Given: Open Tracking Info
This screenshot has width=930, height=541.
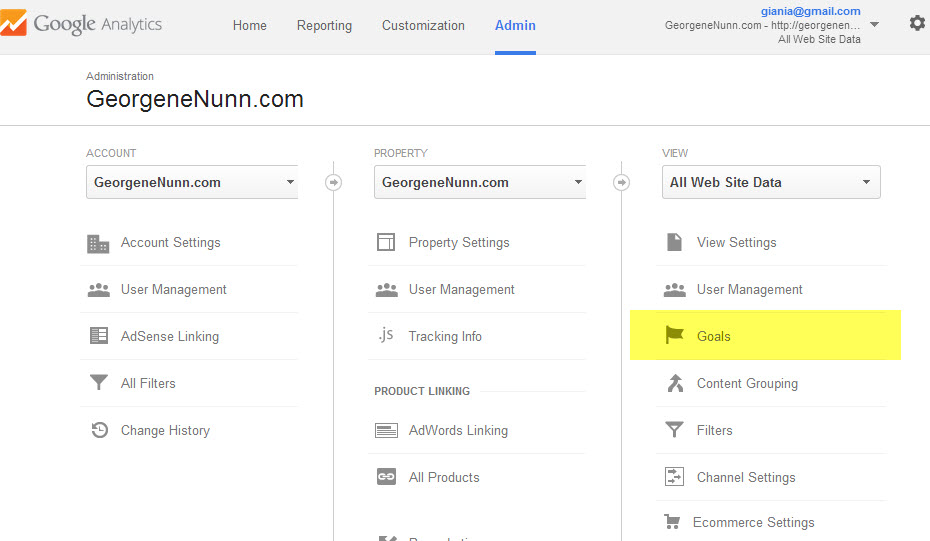Looking at the screenshot, I should (445, 336).
